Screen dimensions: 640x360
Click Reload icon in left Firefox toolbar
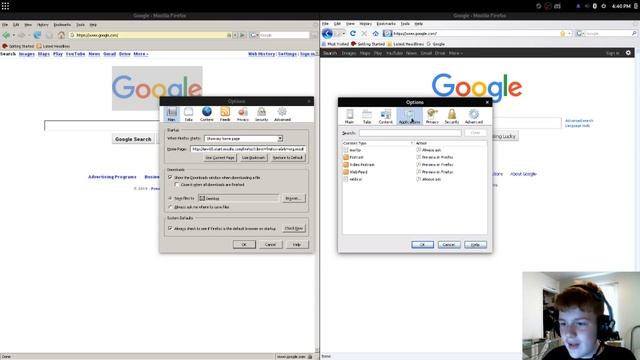(x=37, y=35)
